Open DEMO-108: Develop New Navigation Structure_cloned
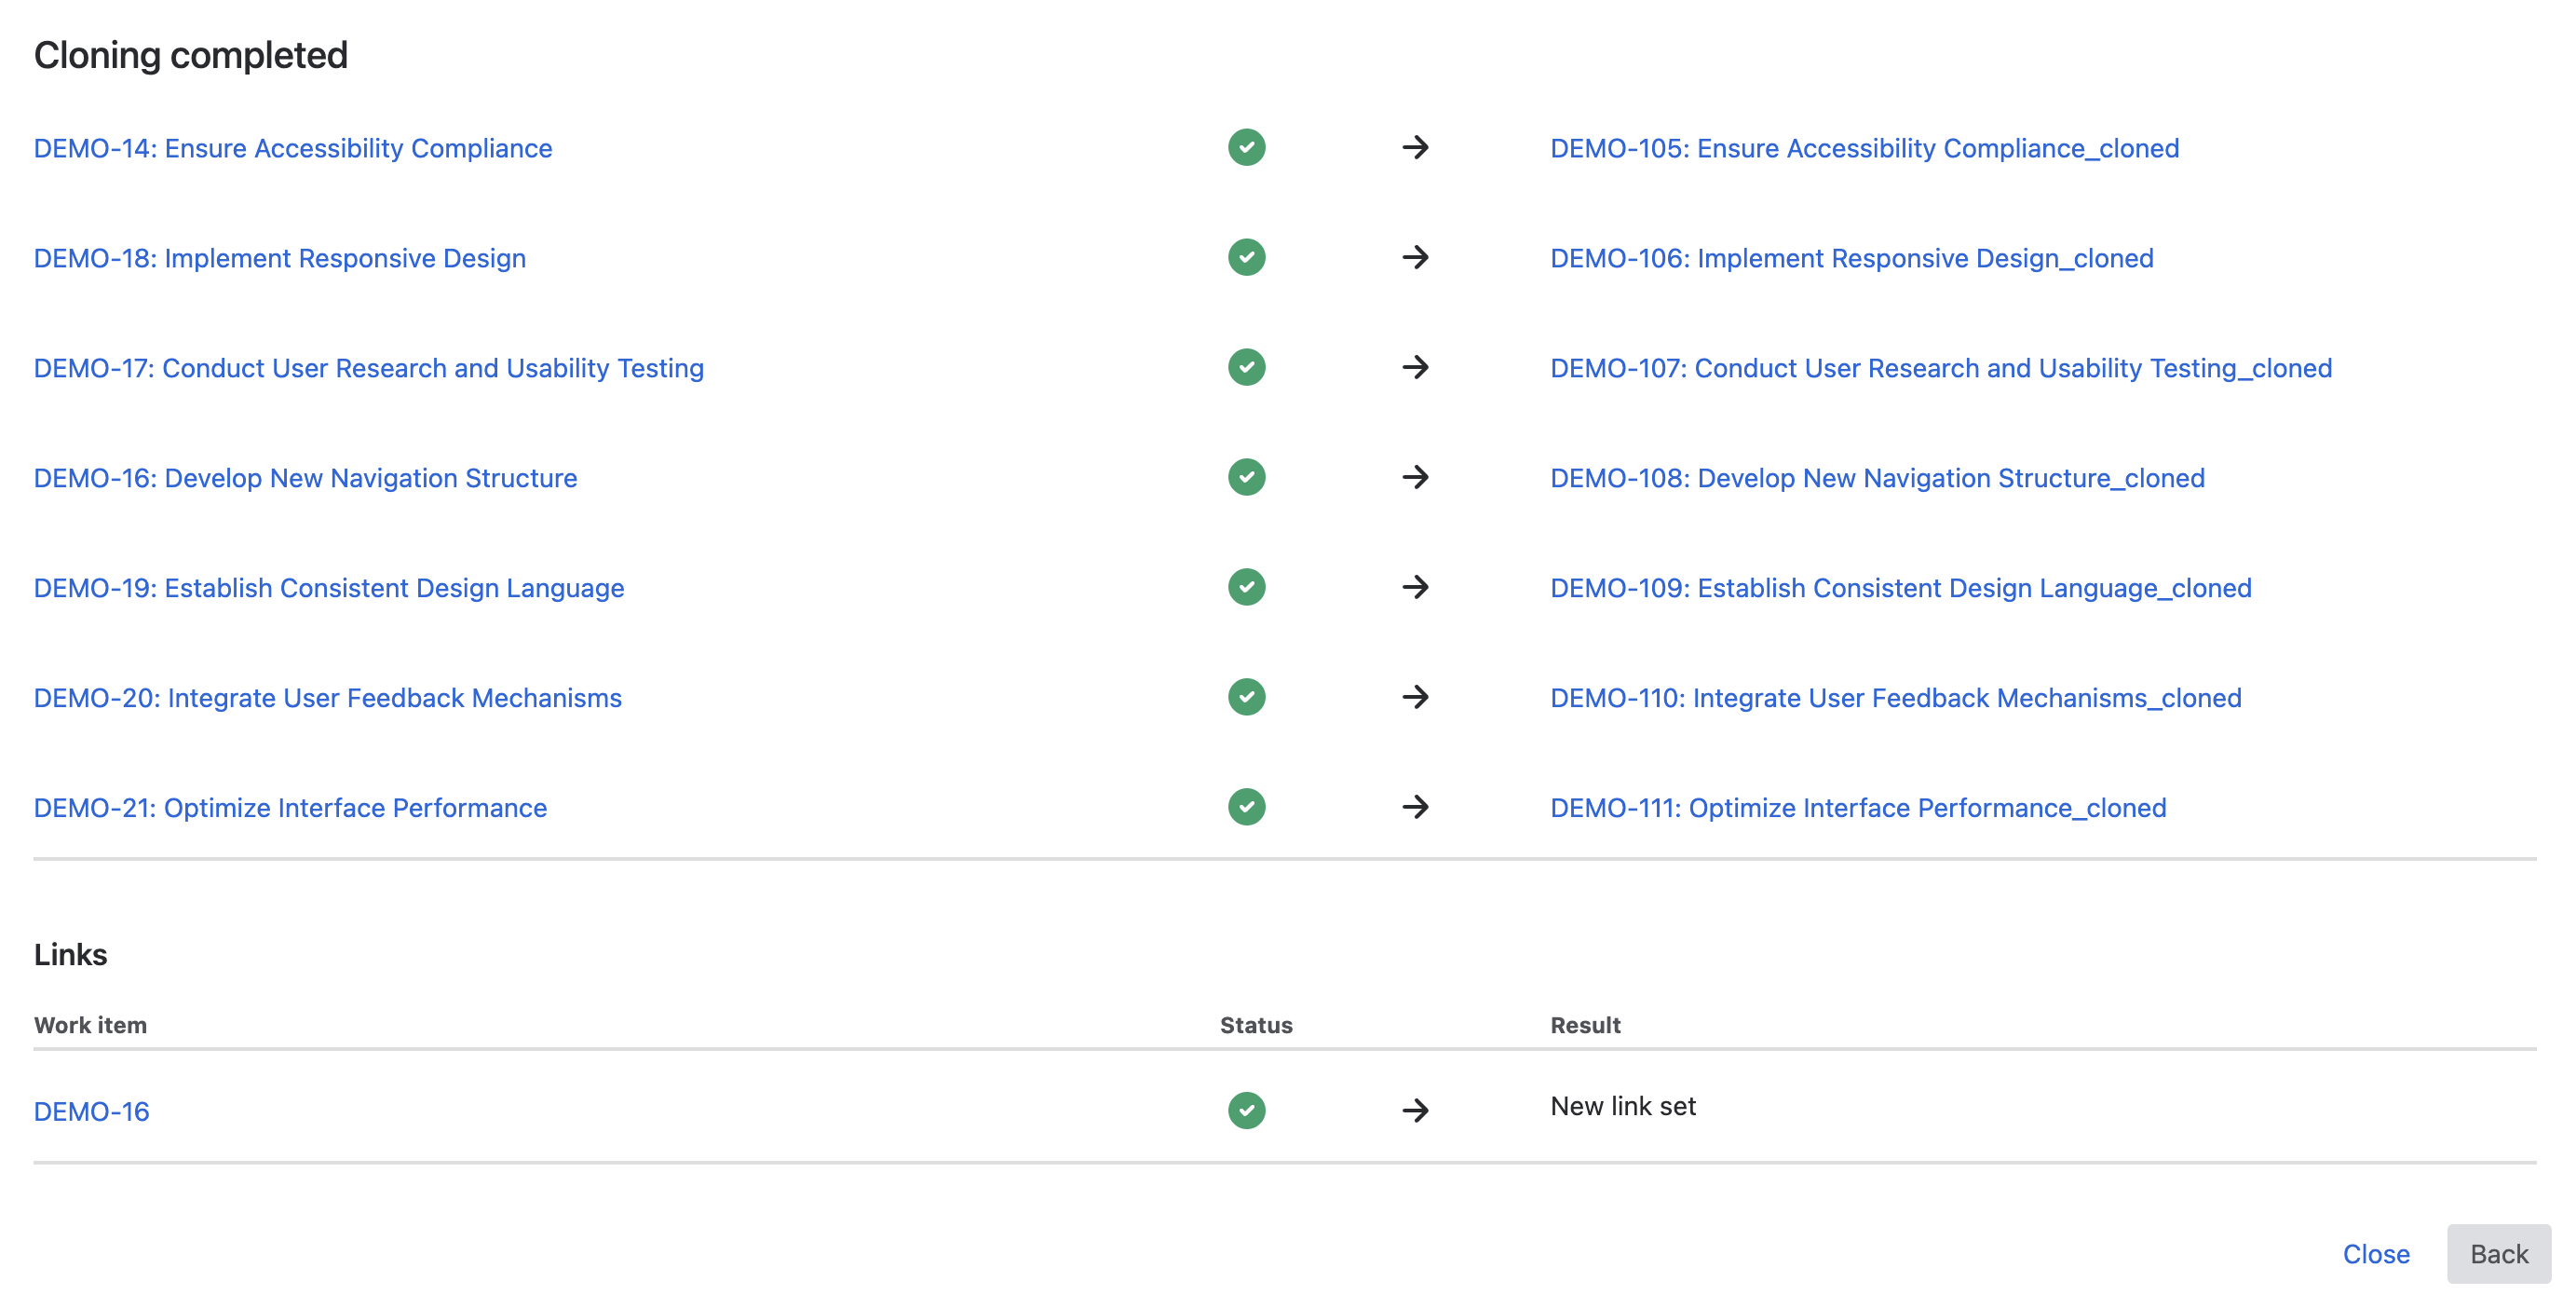The height and width of the screenshot is (1295, 2576). [x=1877, y=478]
